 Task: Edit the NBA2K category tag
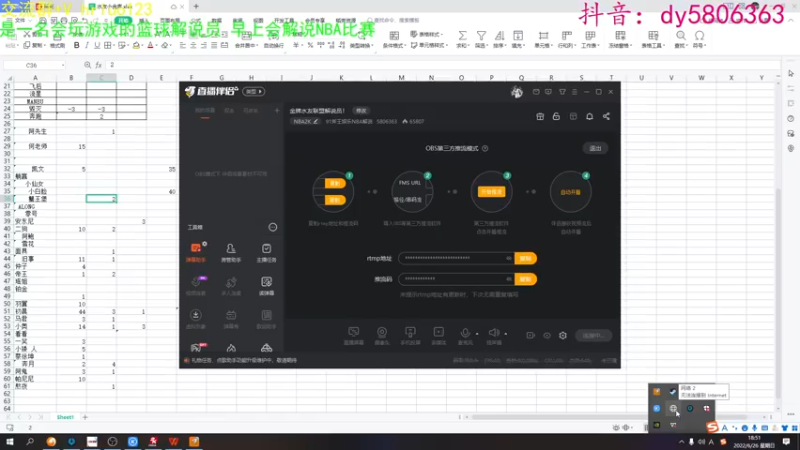306,121
